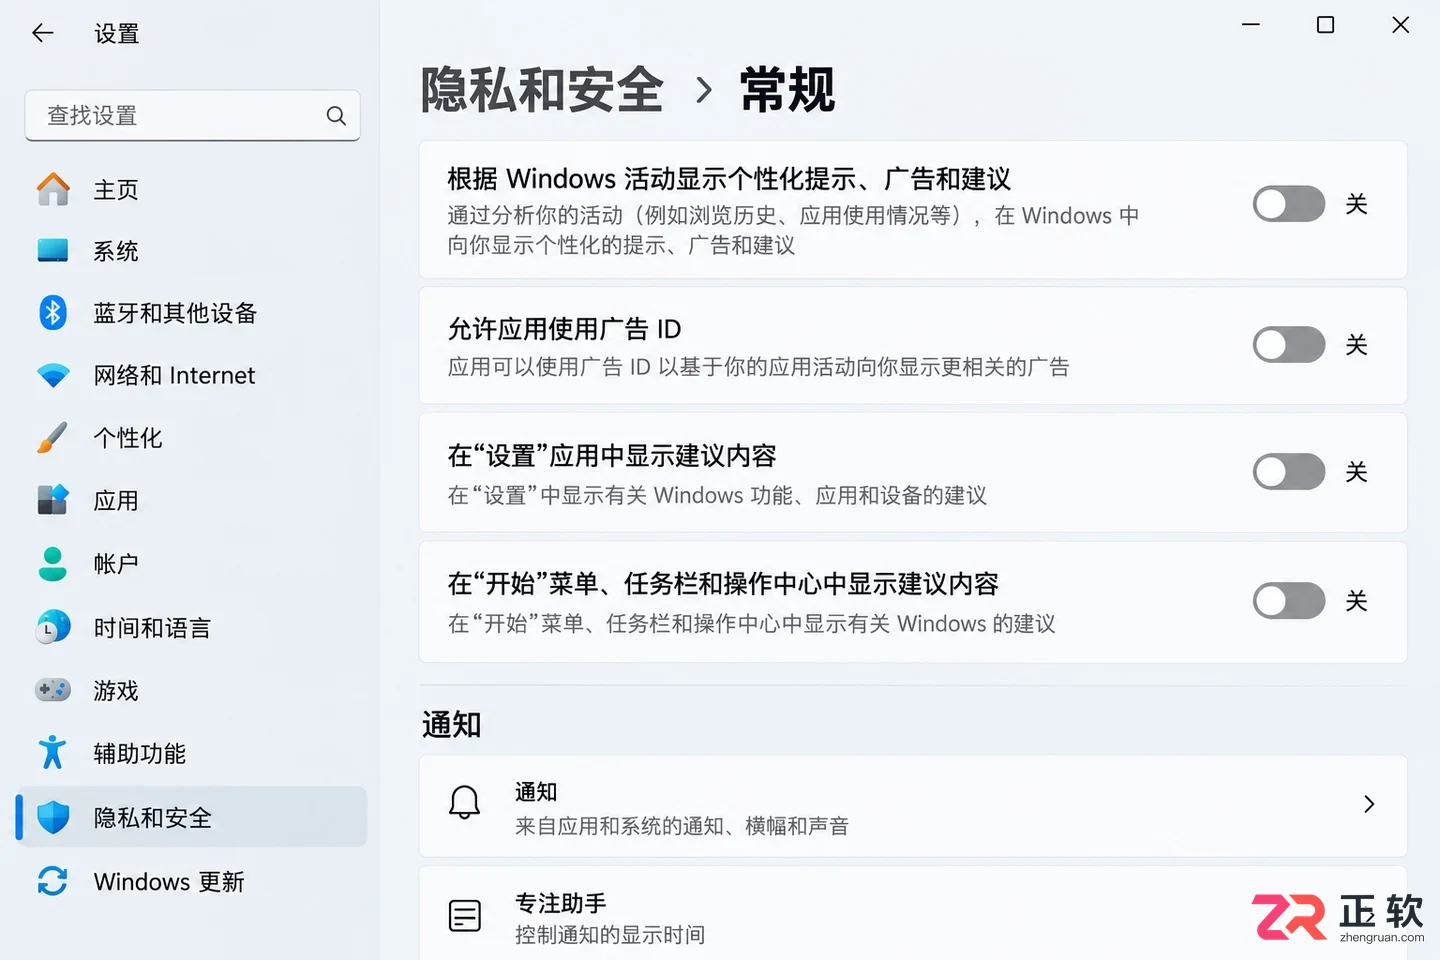Minimize the Settings window
The height and width of the screenshot is (960, 1440).
(1251, 24)
